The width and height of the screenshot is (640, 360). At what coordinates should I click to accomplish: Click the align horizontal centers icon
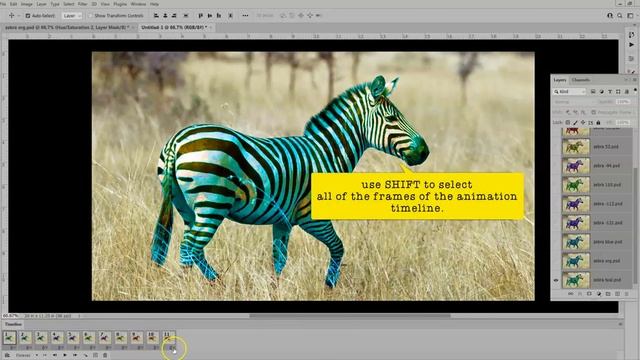click(165, 16)
